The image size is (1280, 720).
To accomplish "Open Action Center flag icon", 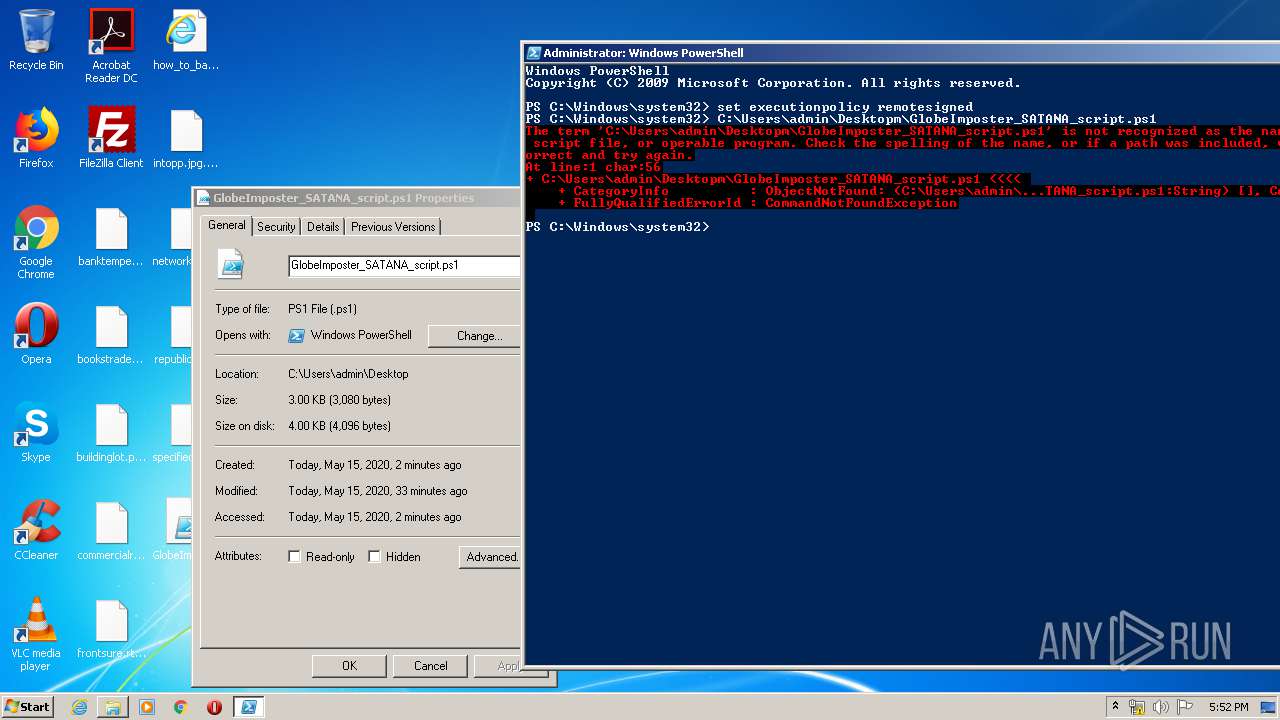I will [1185, 707].
